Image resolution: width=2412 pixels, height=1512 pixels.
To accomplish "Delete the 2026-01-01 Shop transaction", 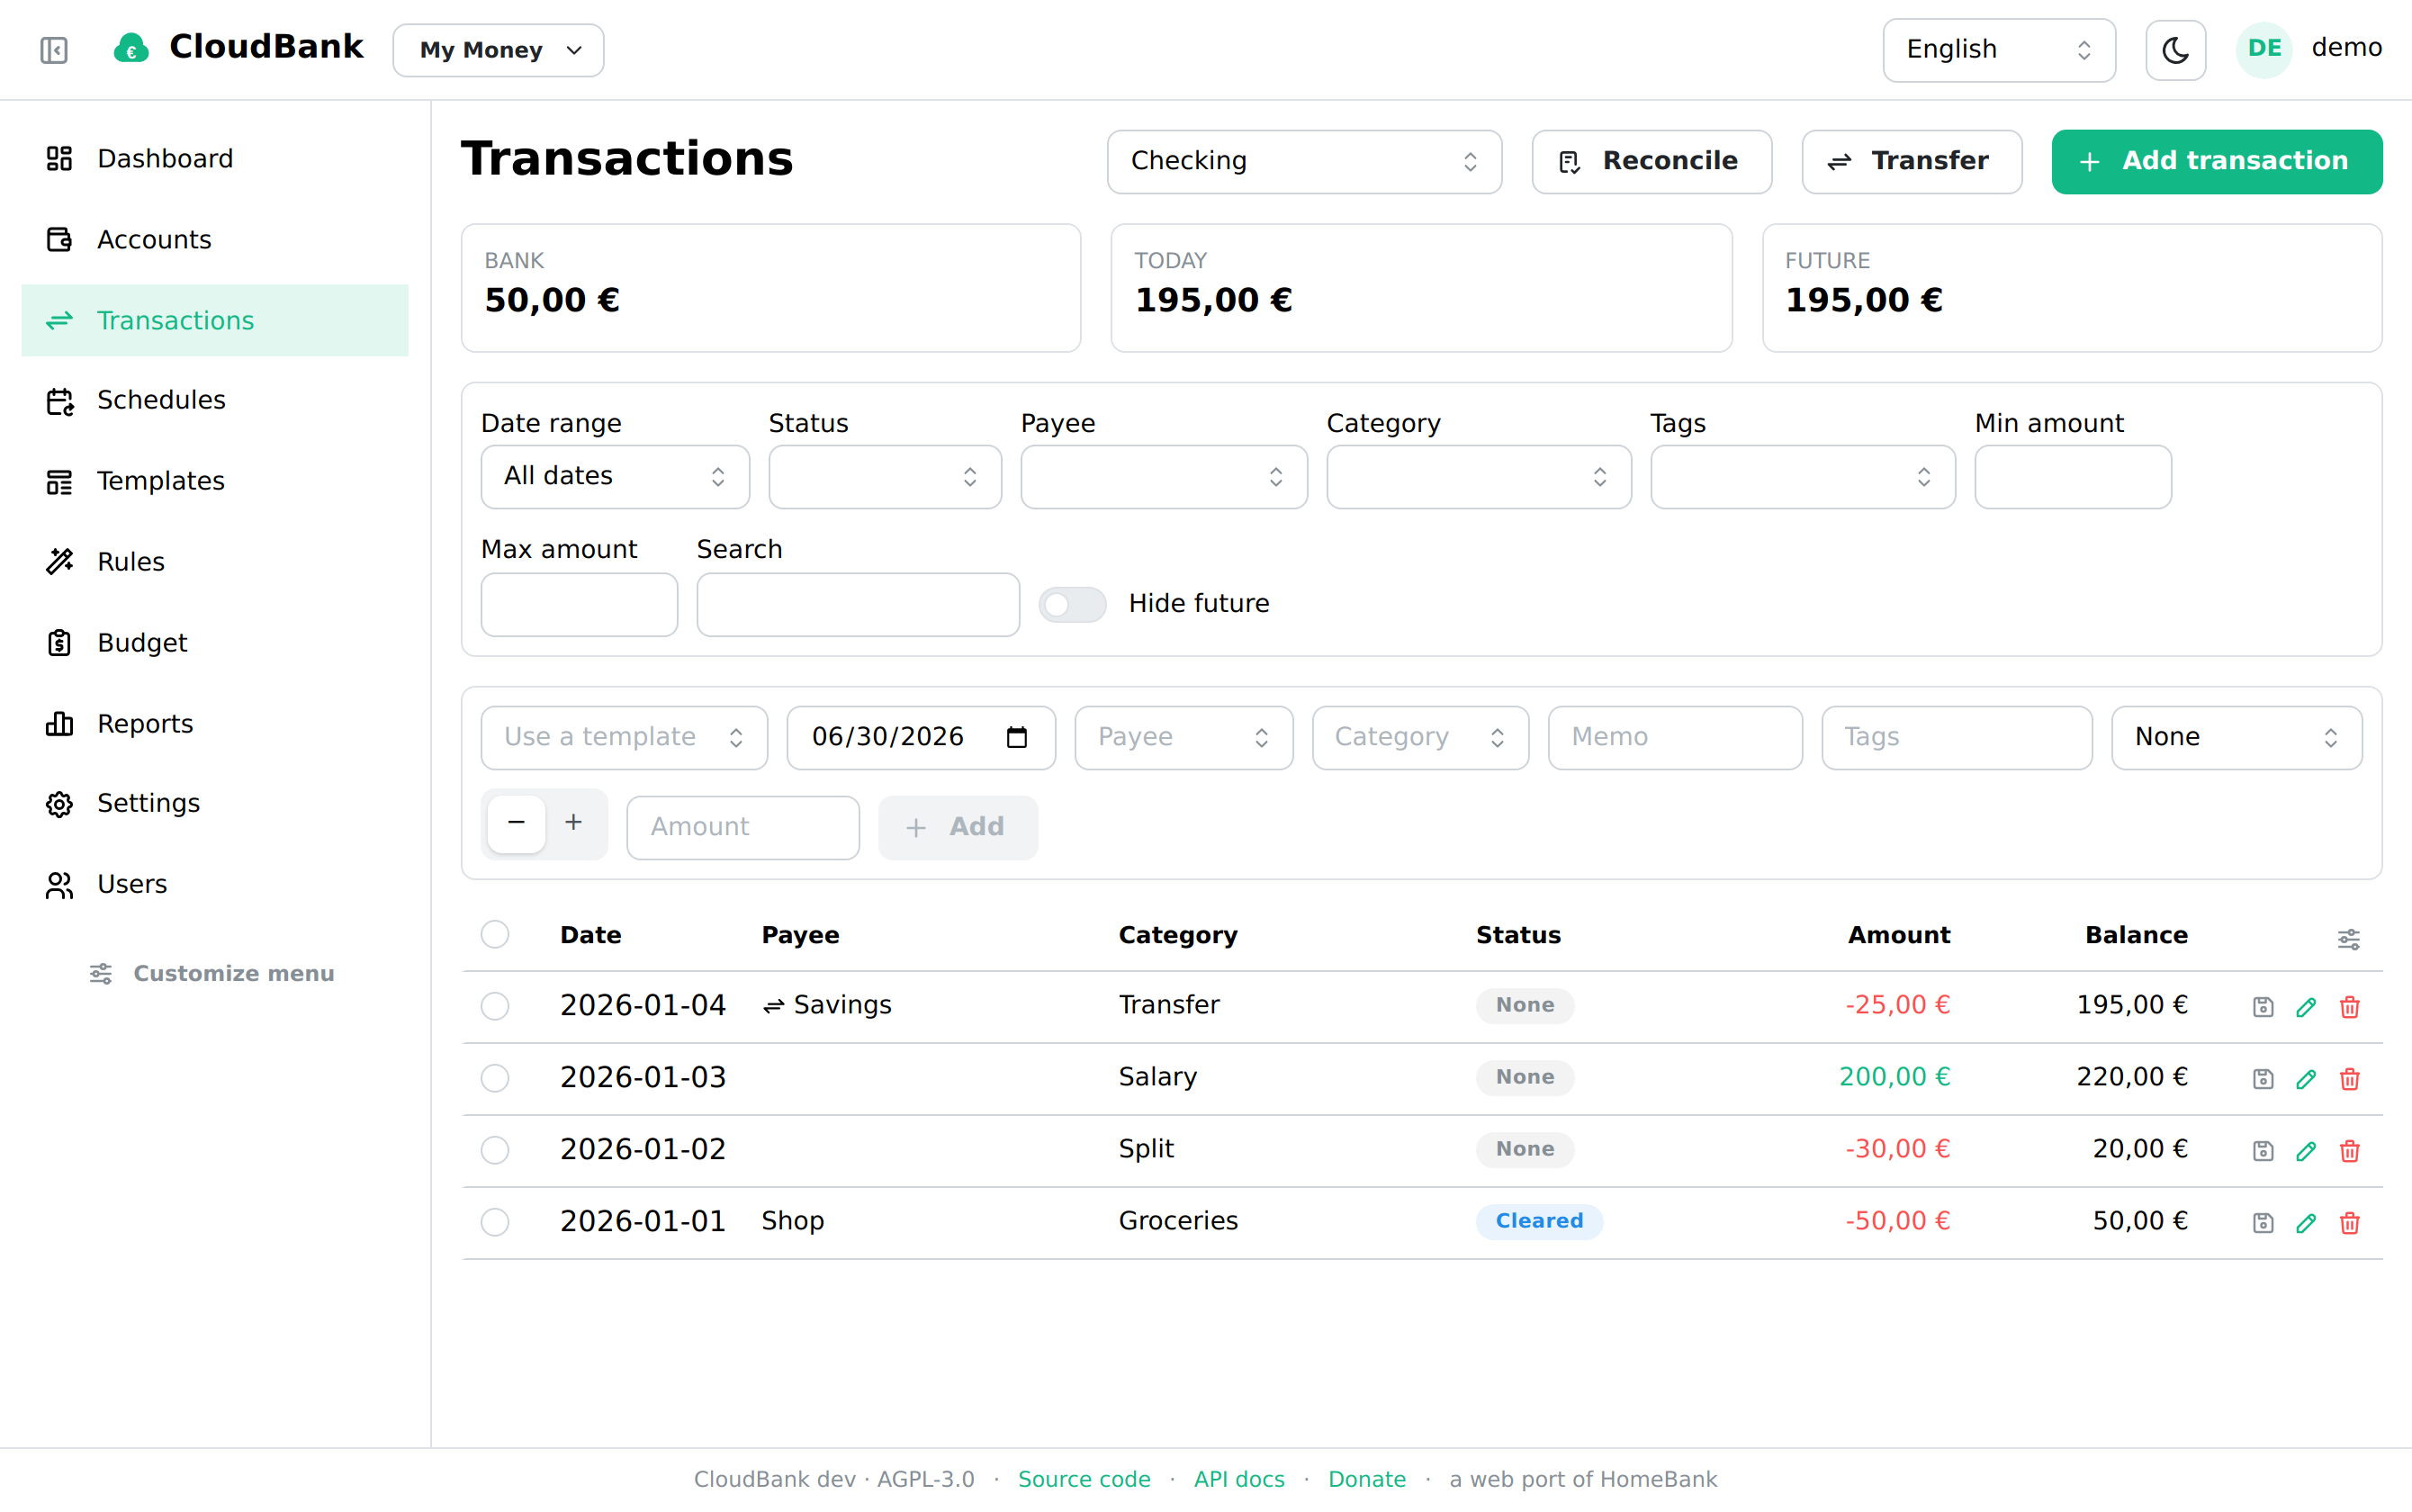I will (2350, 1223).
